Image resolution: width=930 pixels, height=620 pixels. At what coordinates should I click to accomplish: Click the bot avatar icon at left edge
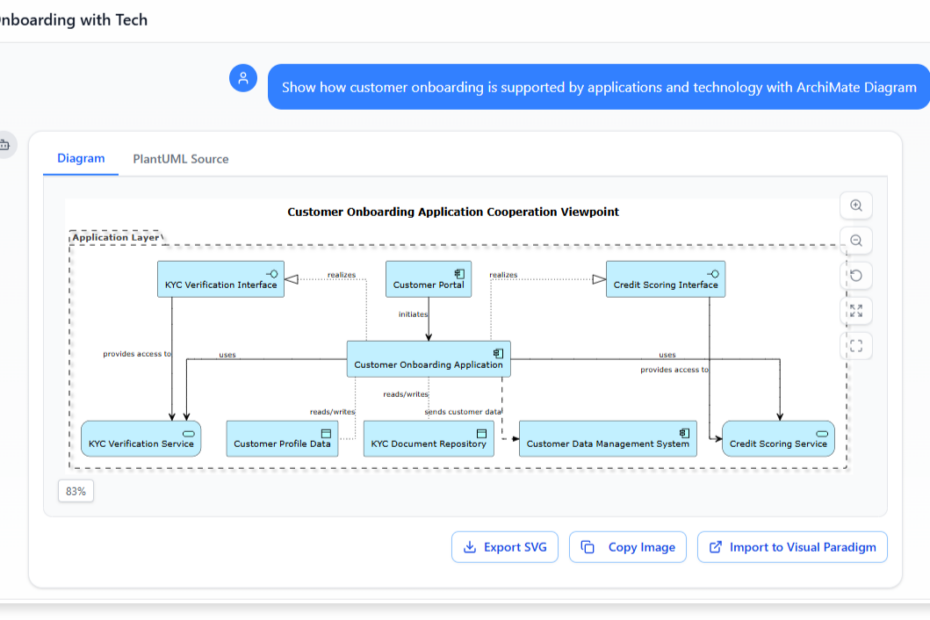pos(4,145)
